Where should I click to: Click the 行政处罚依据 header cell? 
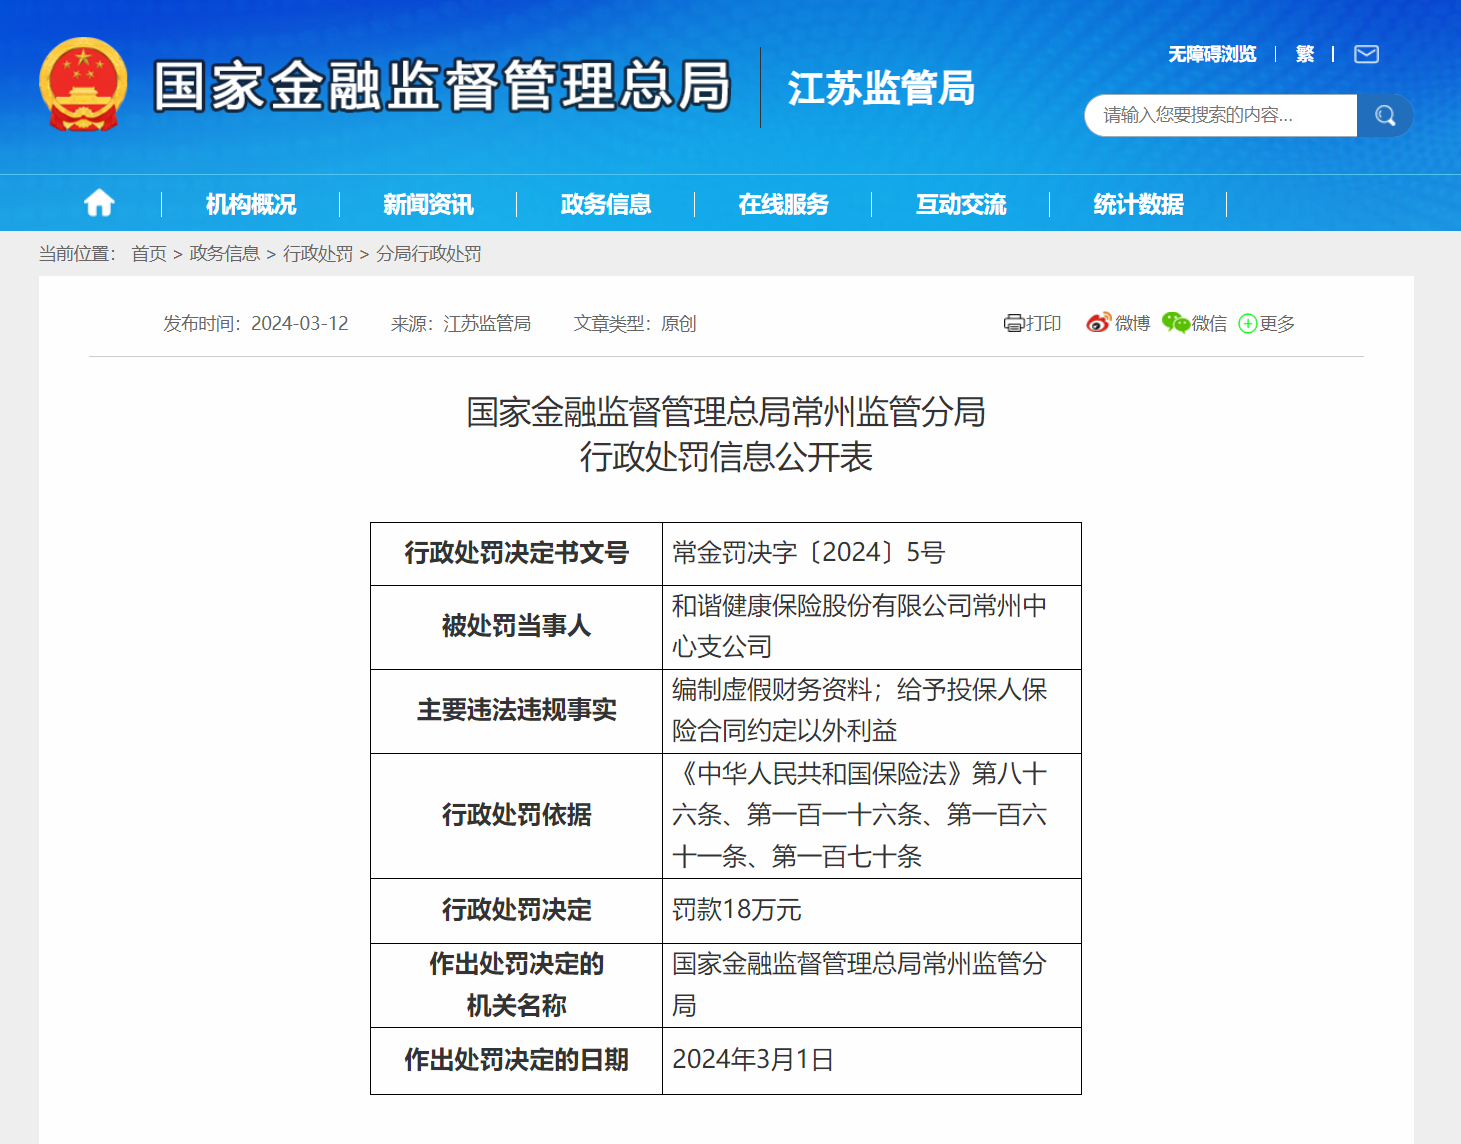pos(516,816)
